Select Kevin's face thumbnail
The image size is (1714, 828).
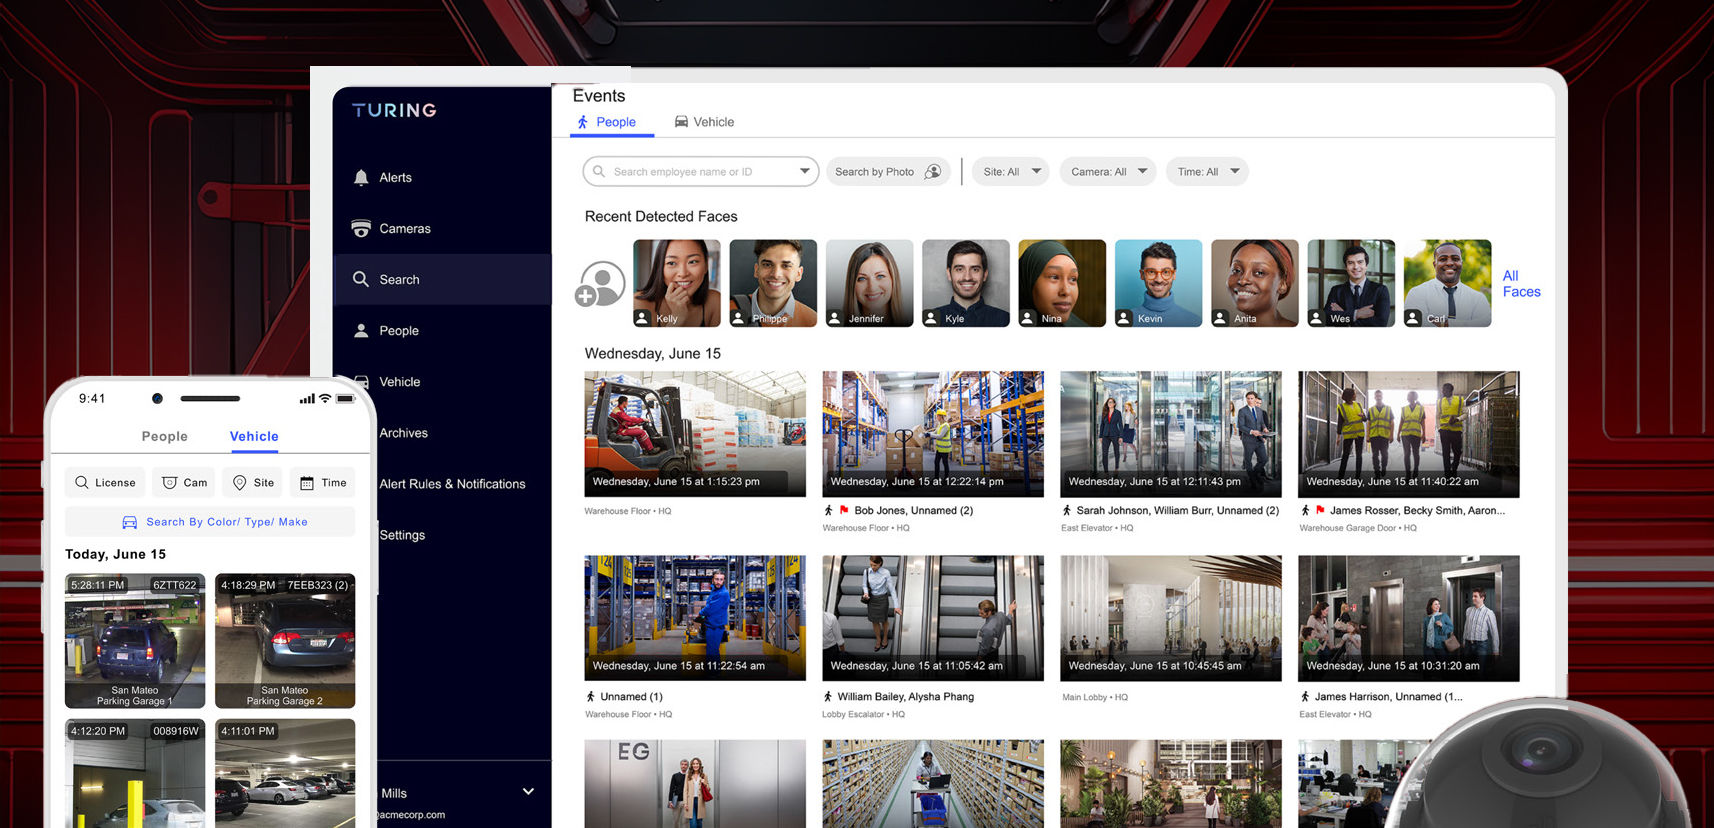click(1159, 283)
